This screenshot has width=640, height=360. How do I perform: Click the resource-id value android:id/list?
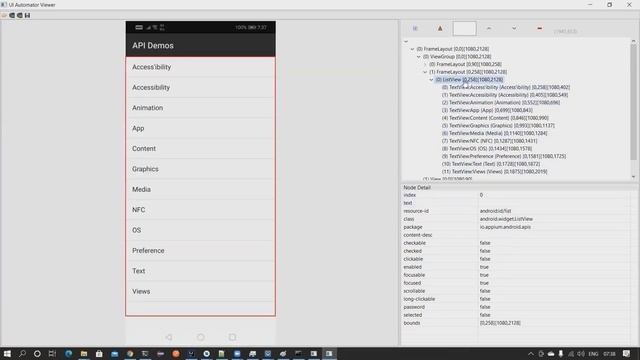coord(496,211)
